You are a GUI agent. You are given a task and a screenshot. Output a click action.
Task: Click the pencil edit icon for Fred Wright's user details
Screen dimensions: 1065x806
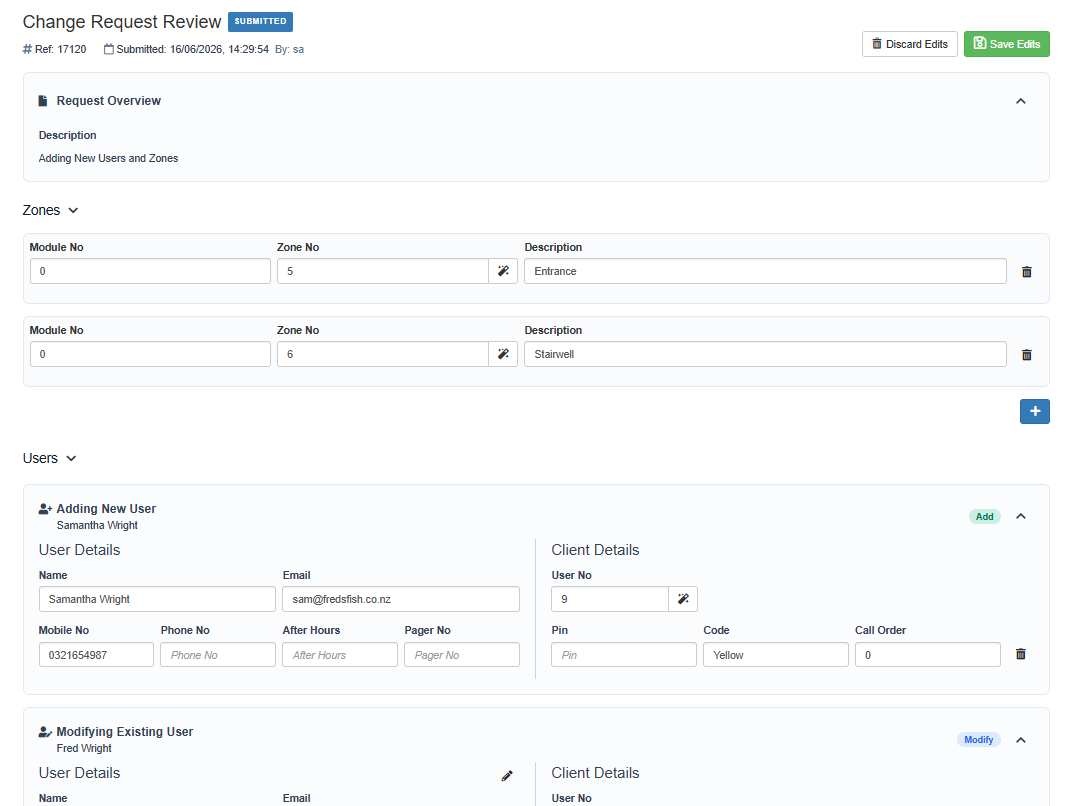point(507,775)
